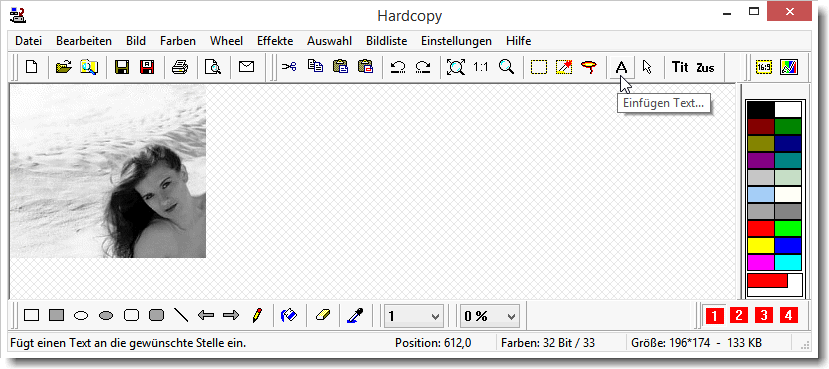The width and height of the screenshot is (829, 369).
Task: Select the empty rectangle drawing tool
Action: 32,316
